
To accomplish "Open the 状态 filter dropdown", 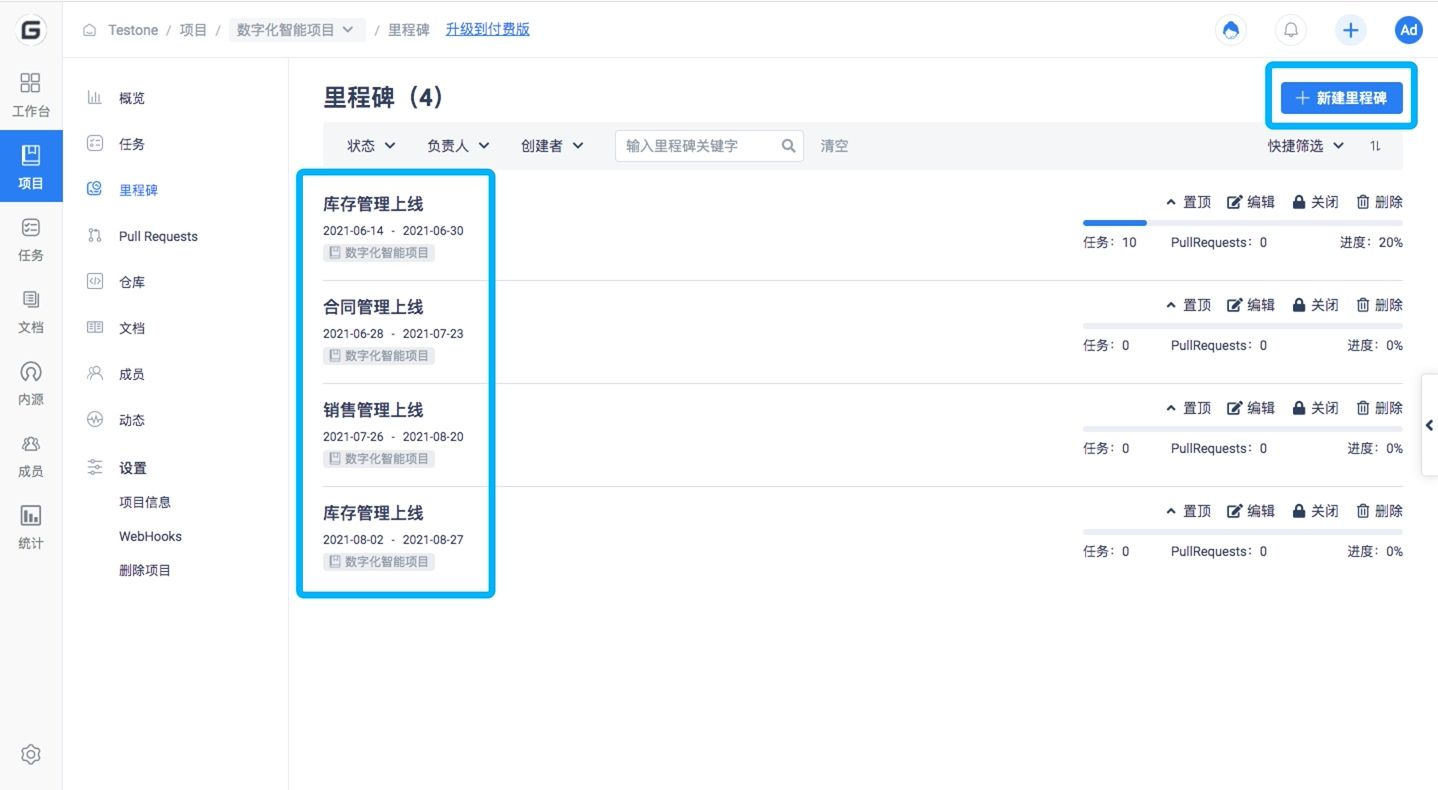I will [371, 146].
